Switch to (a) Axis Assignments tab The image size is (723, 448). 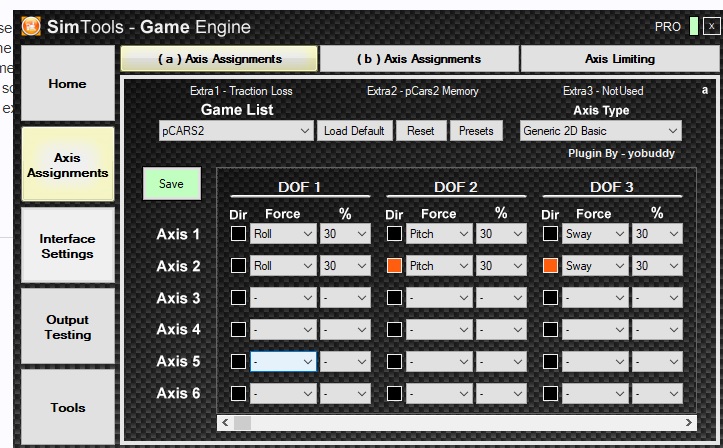click(x=219, y=59)
